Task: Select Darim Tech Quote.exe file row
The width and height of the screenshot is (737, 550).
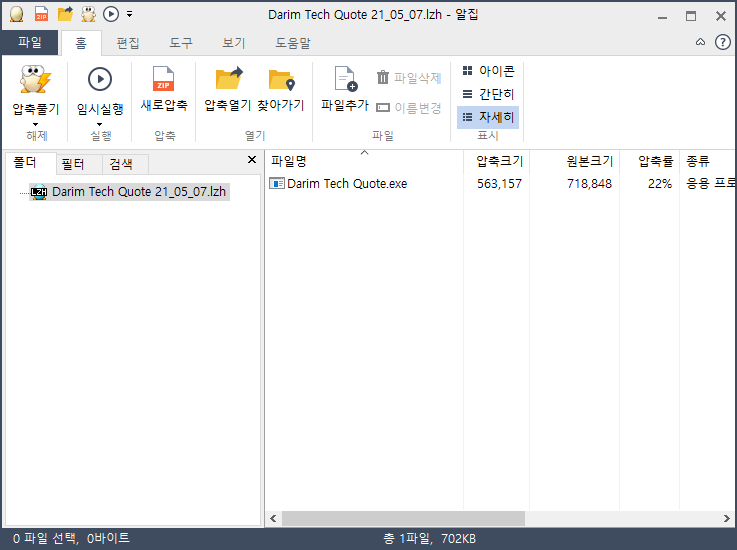Action: (501, 183)
